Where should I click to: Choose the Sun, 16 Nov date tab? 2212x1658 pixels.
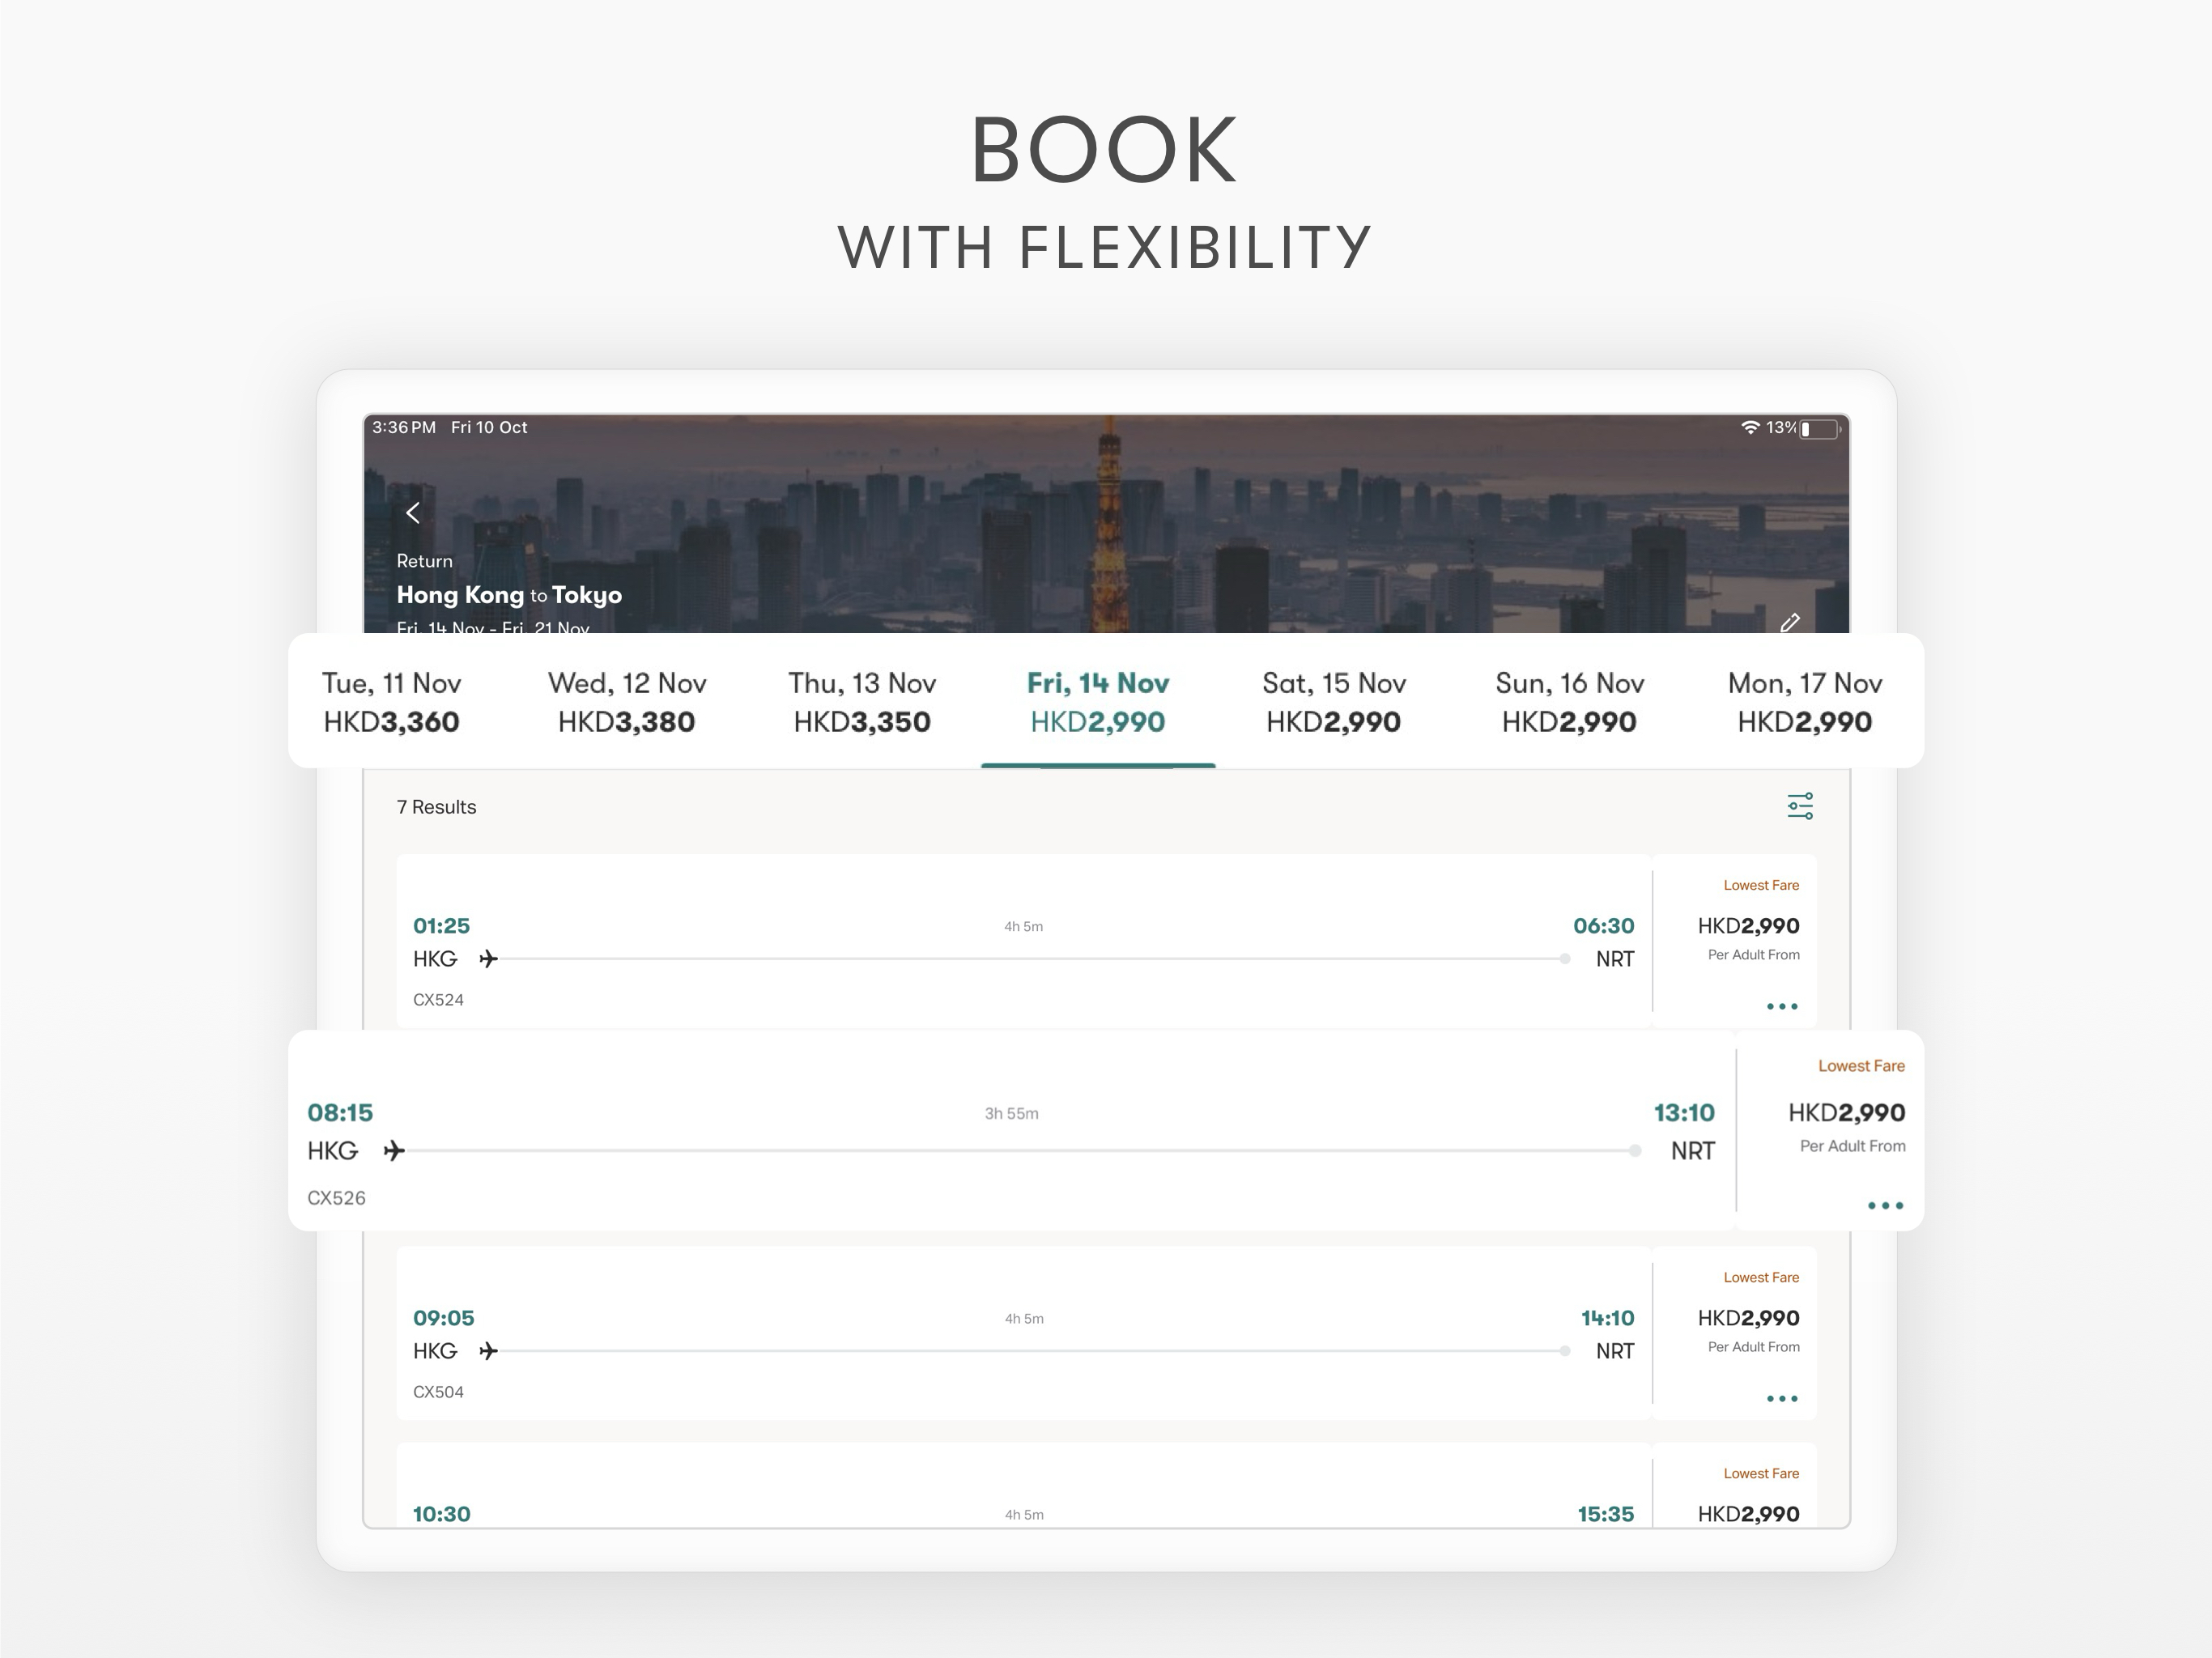click(1569, 702)
